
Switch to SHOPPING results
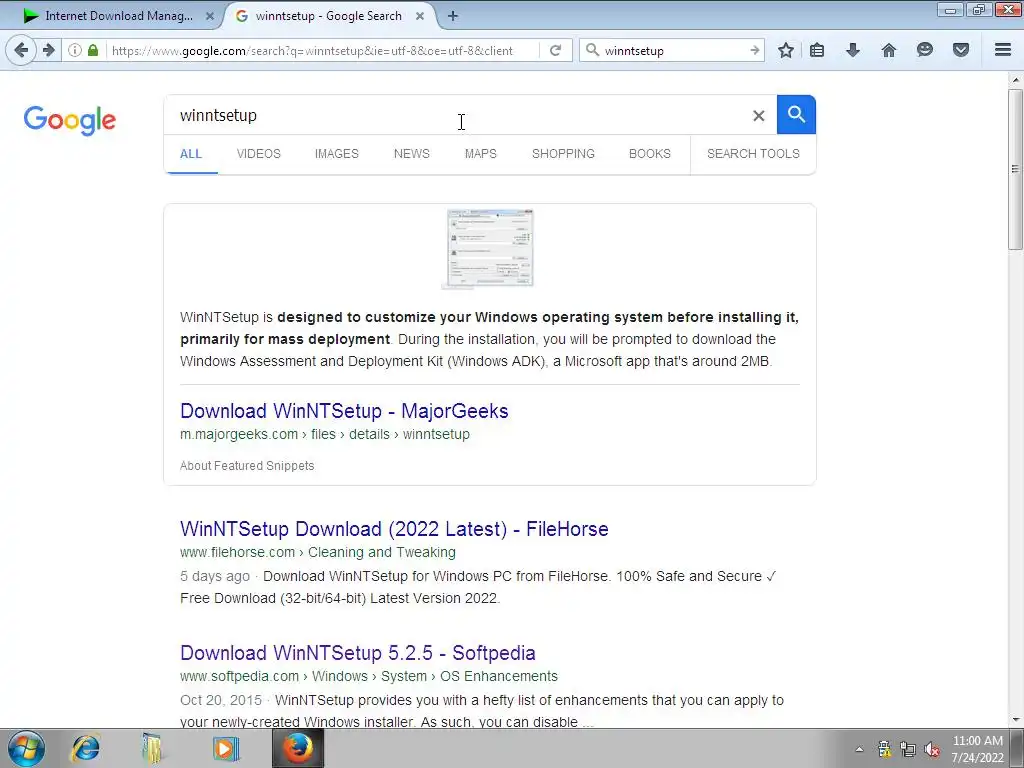(564, 154)
